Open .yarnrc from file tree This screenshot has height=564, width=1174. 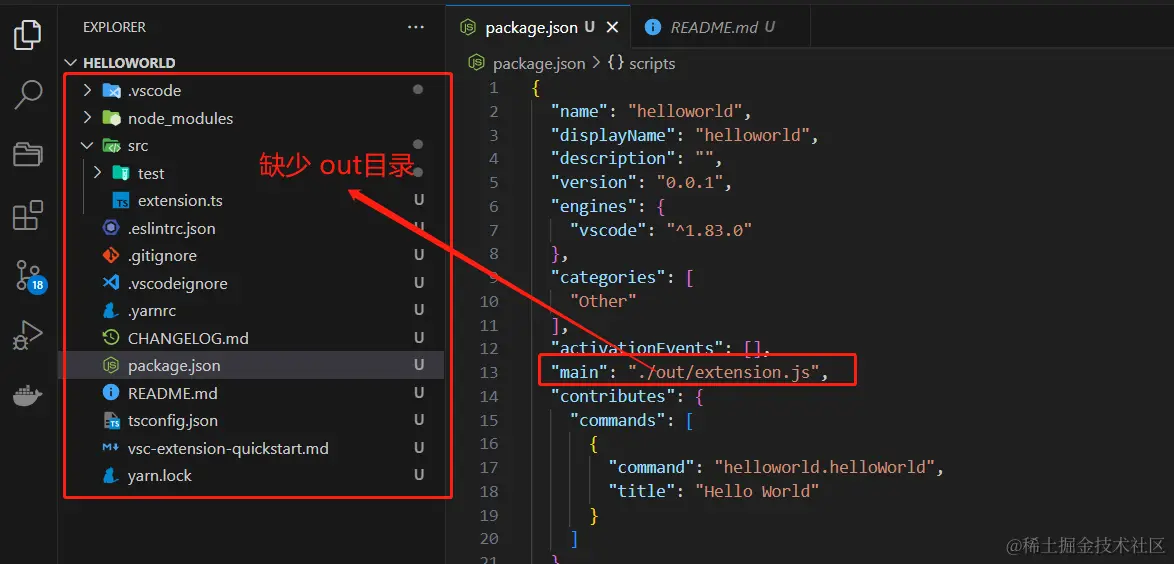click(x=152, y=310)
